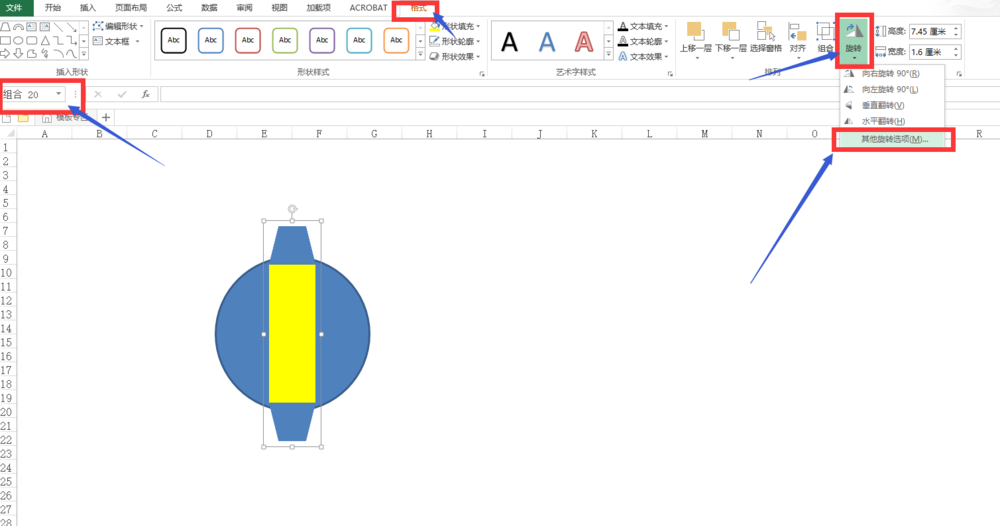Pick the scribble shape in the gallery
Image resolution: width=1000 pixels, height=526 pixels.
(45, 54)
